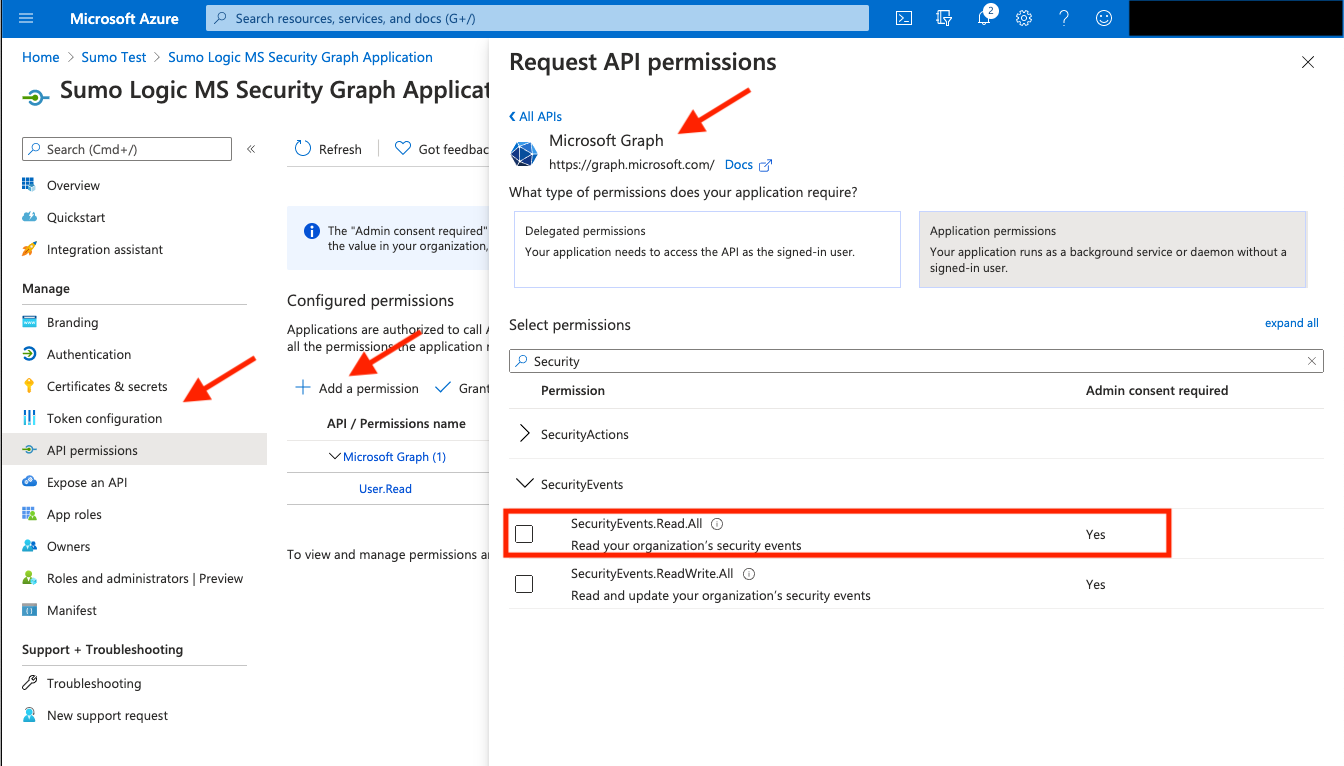Open Azure notifications bell

(983, 17)
